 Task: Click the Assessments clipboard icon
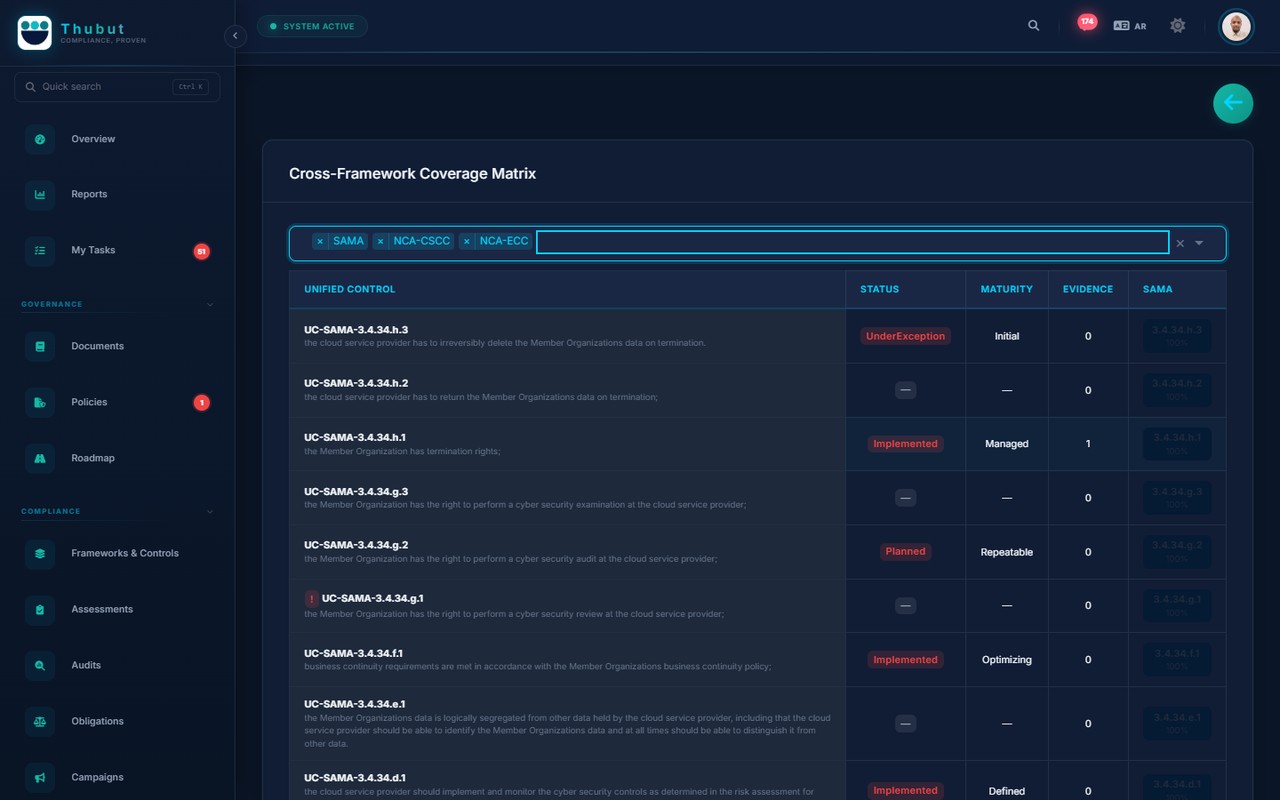(40, 610)
